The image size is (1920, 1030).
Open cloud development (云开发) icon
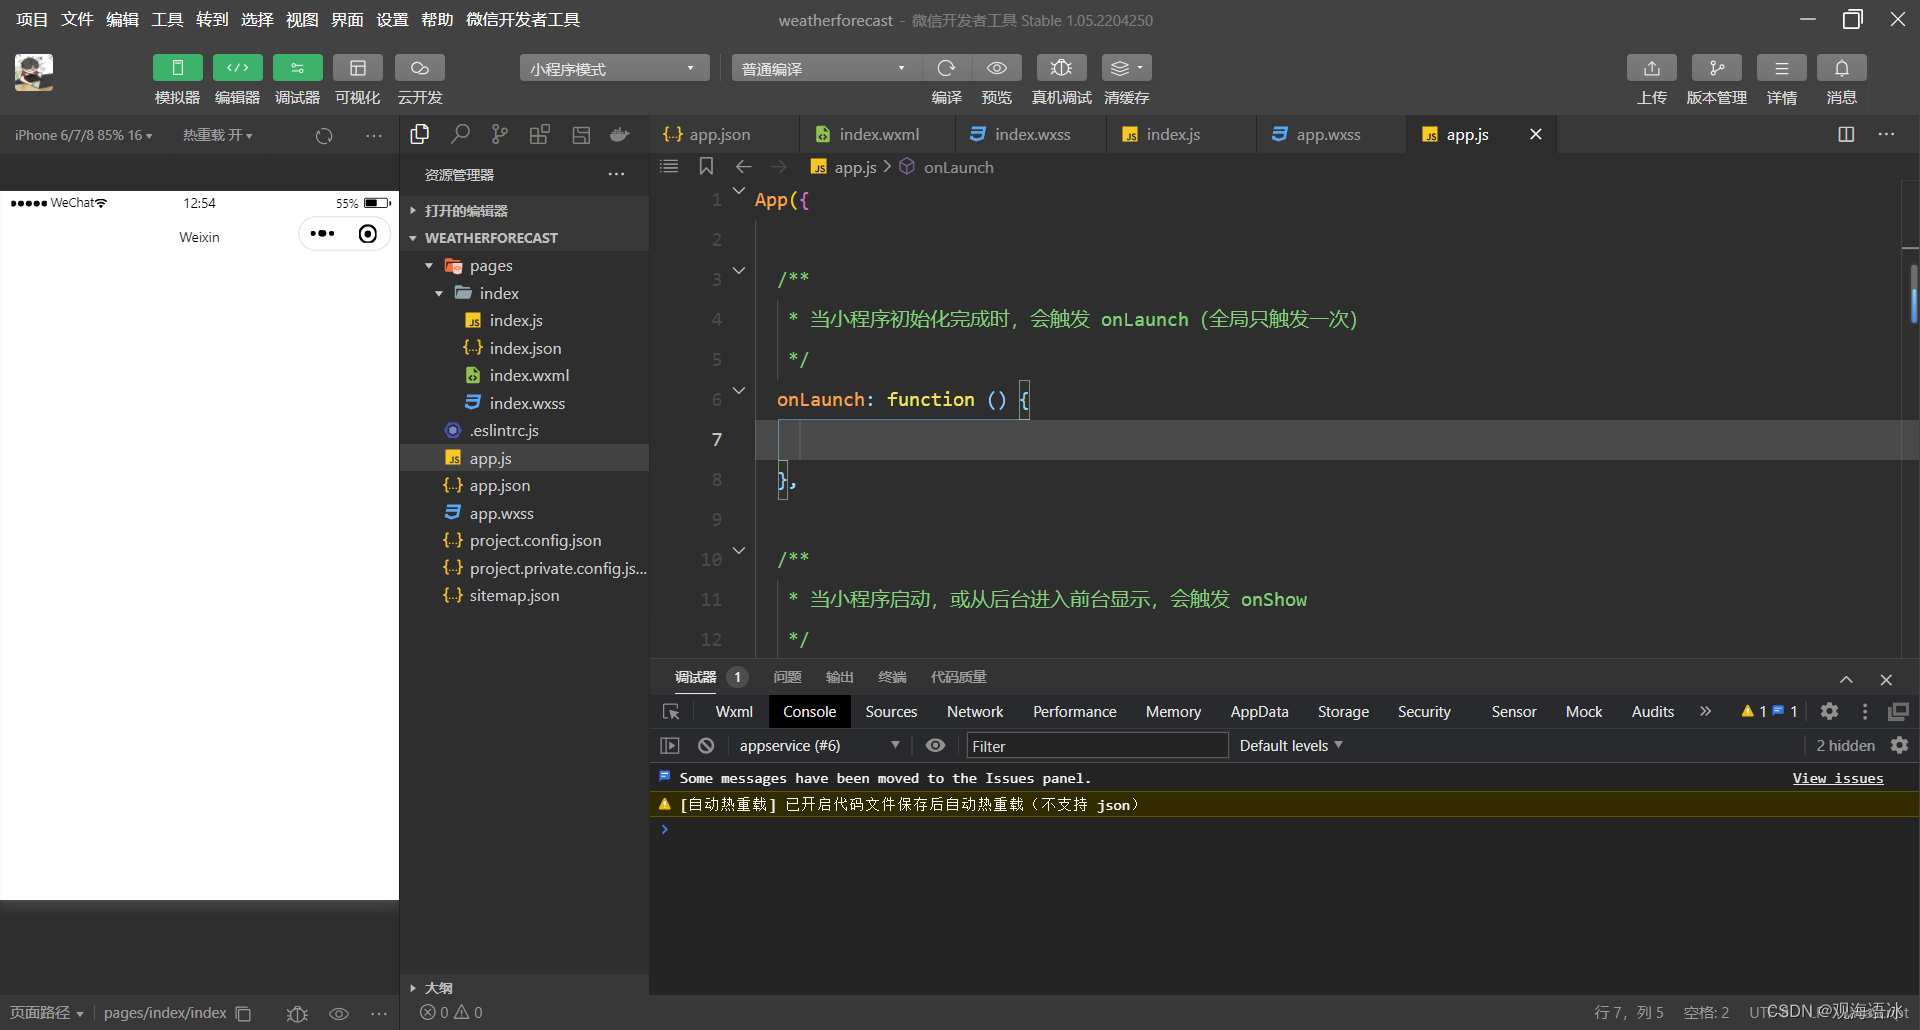click(420, 68)
